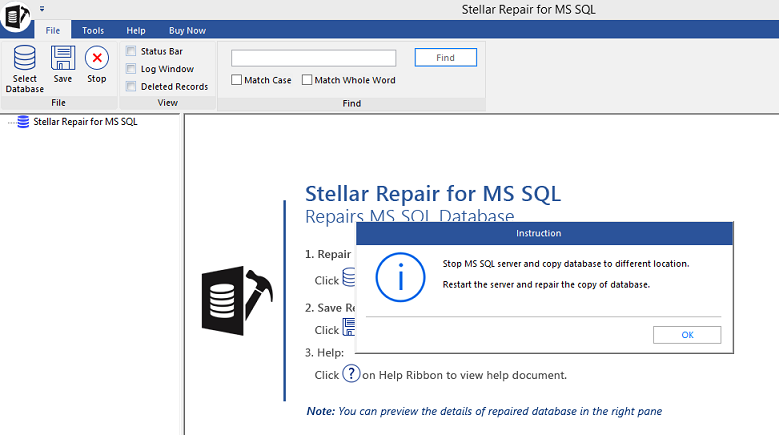
Task: Click the "Note: You can preview" text
Action: pyautogui.click(x=484, y=411)
